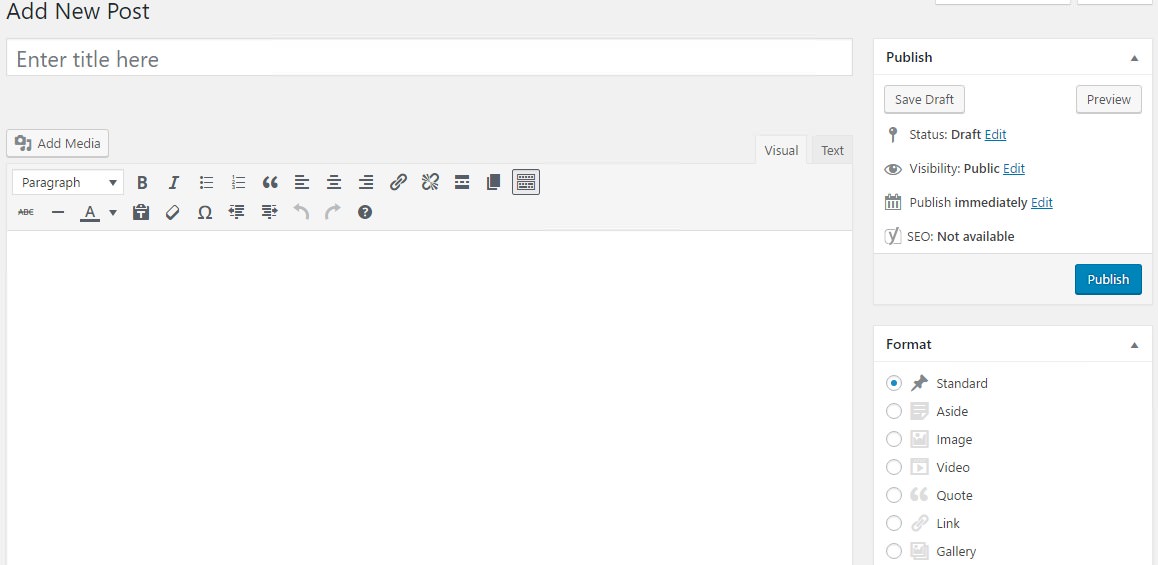Choose the Video post format
1158x565 pixels.
pyautogui.click(x=894, y=467)
